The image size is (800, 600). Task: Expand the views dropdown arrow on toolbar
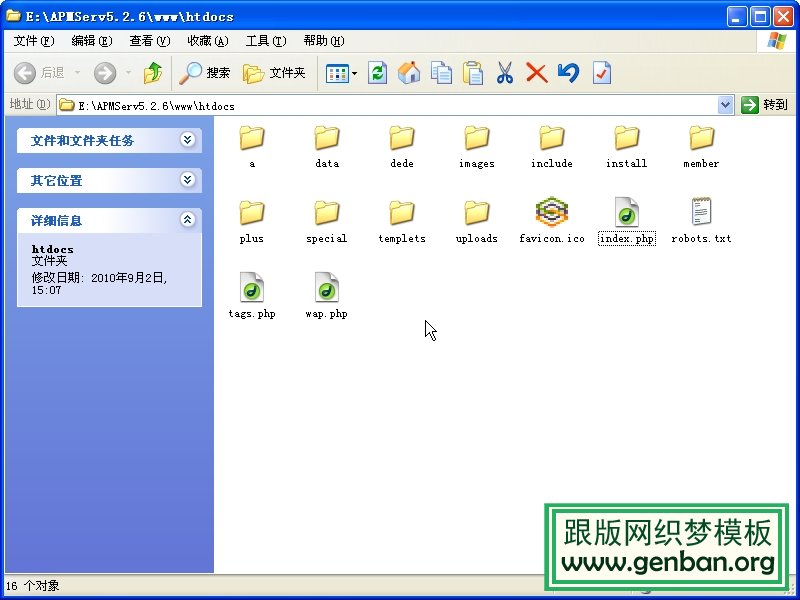352,72
